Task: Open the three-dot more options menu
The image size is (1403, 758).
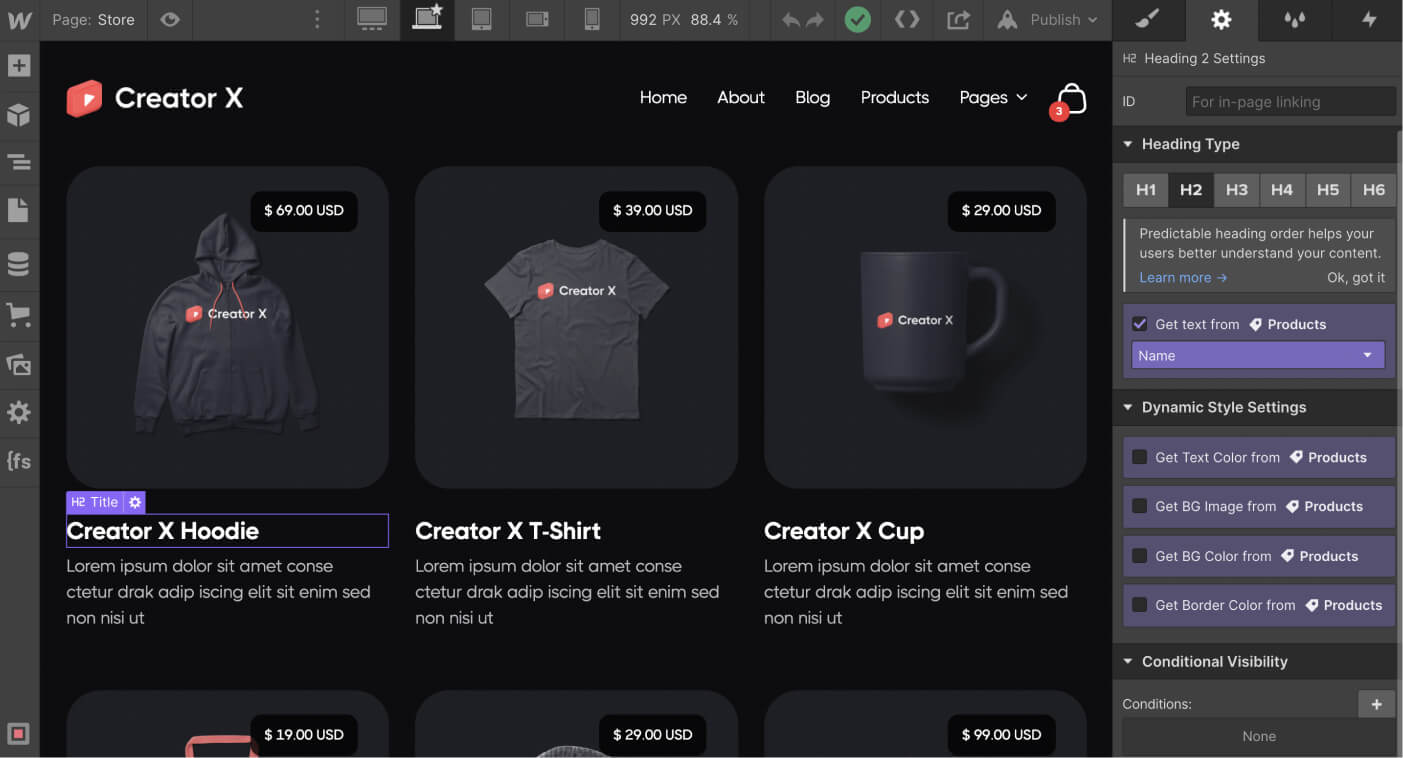Action: click(317, 20)
